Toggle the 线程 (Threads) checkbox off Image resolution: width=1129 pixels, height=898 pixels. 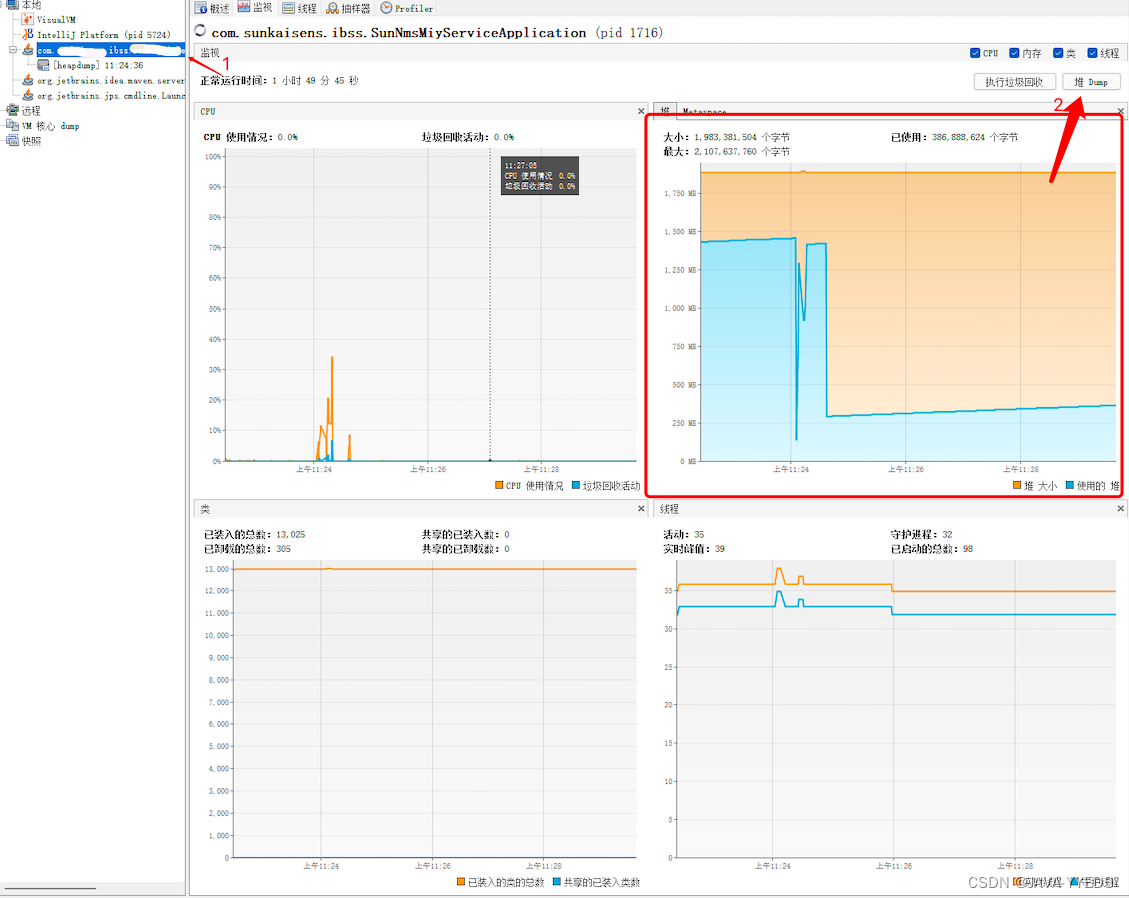click(x=1091, y=53)
